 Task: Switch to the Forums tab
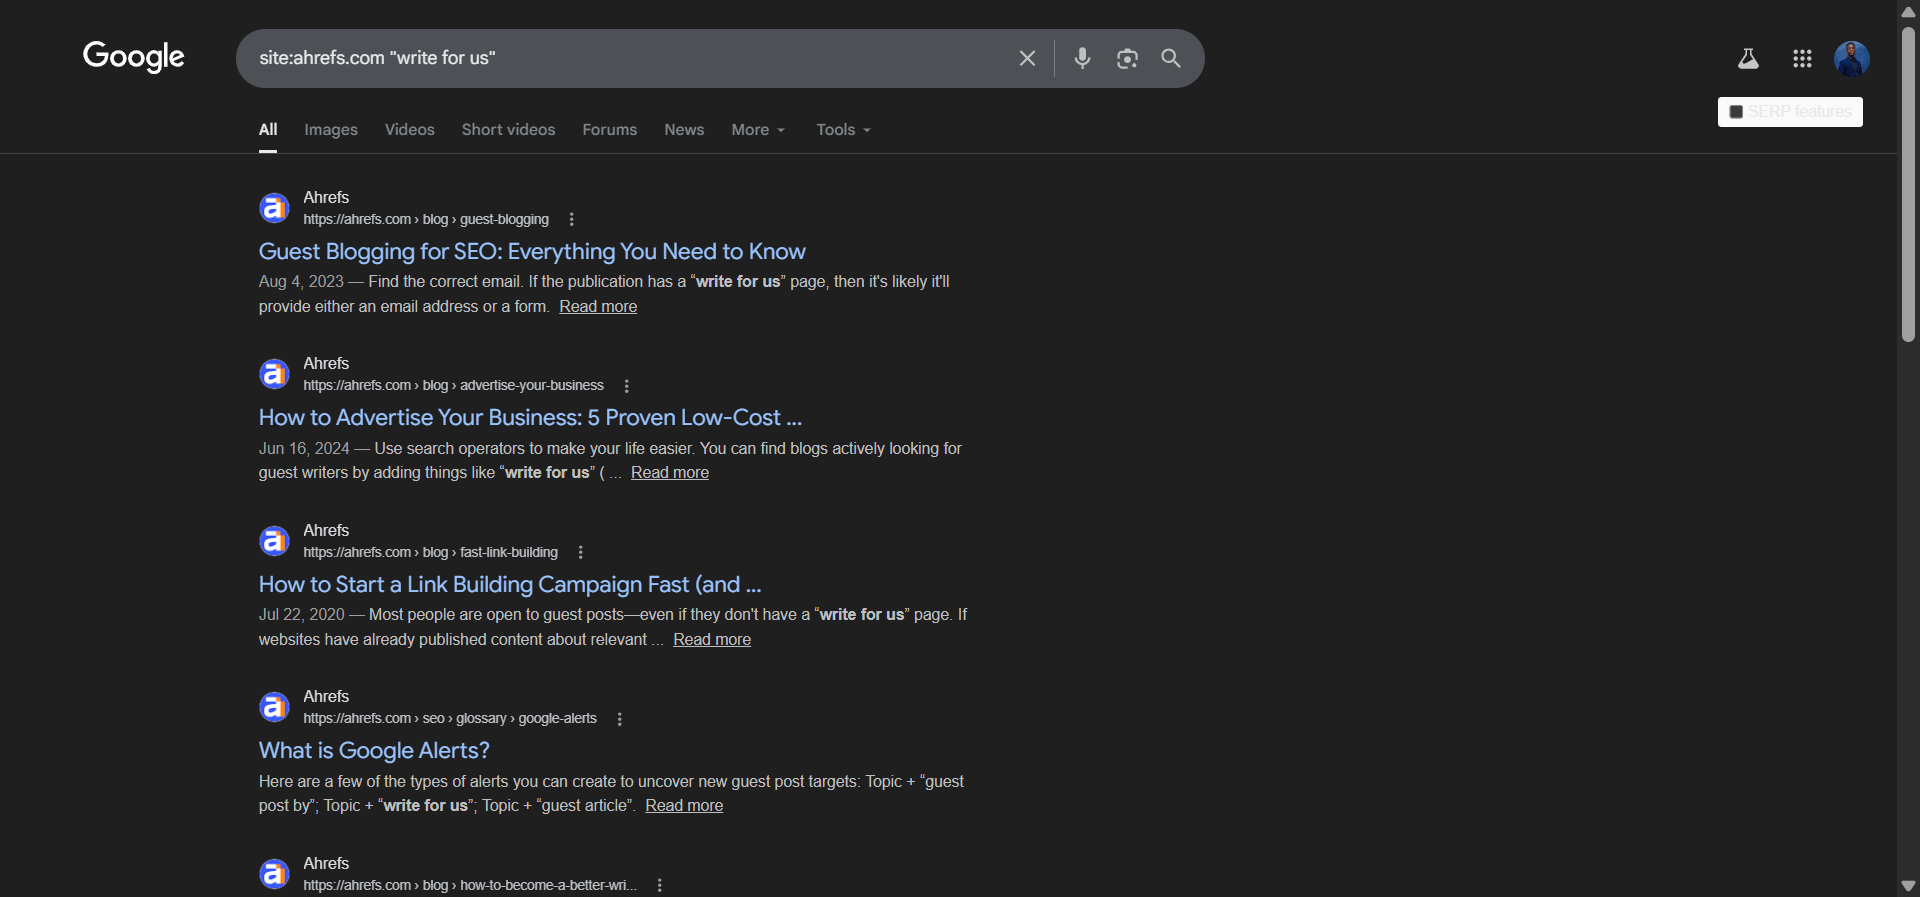click(610, 130)
